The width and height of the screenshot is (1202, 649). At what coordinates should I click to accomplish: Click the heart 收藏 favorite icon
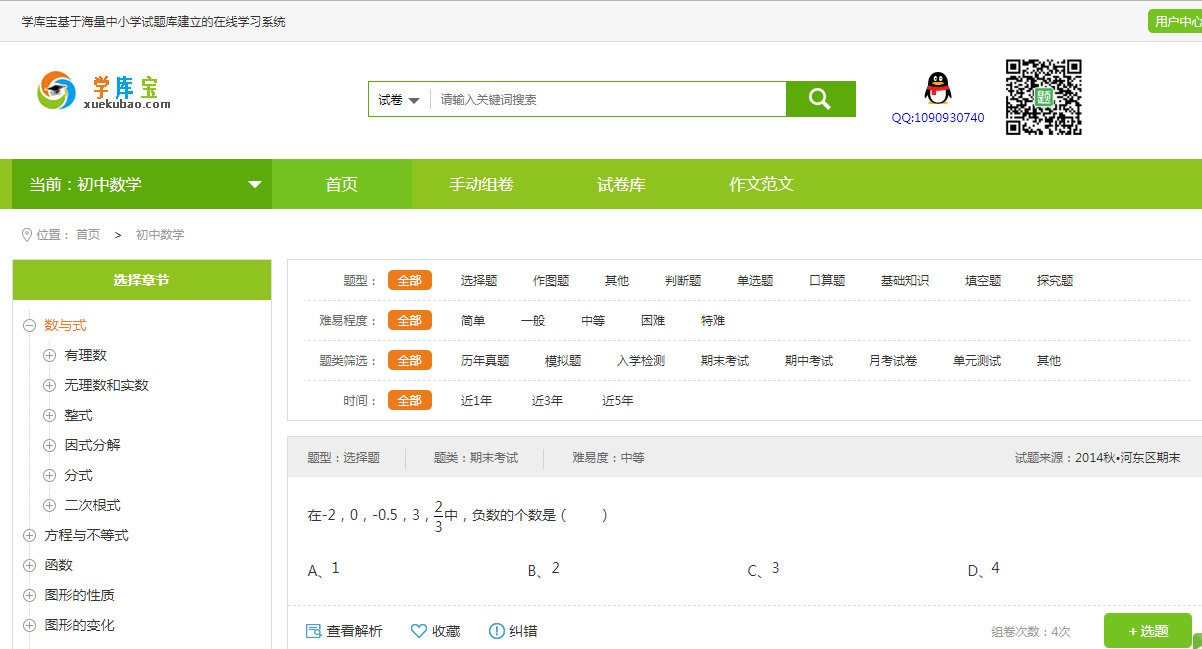(x=419, y=631)
